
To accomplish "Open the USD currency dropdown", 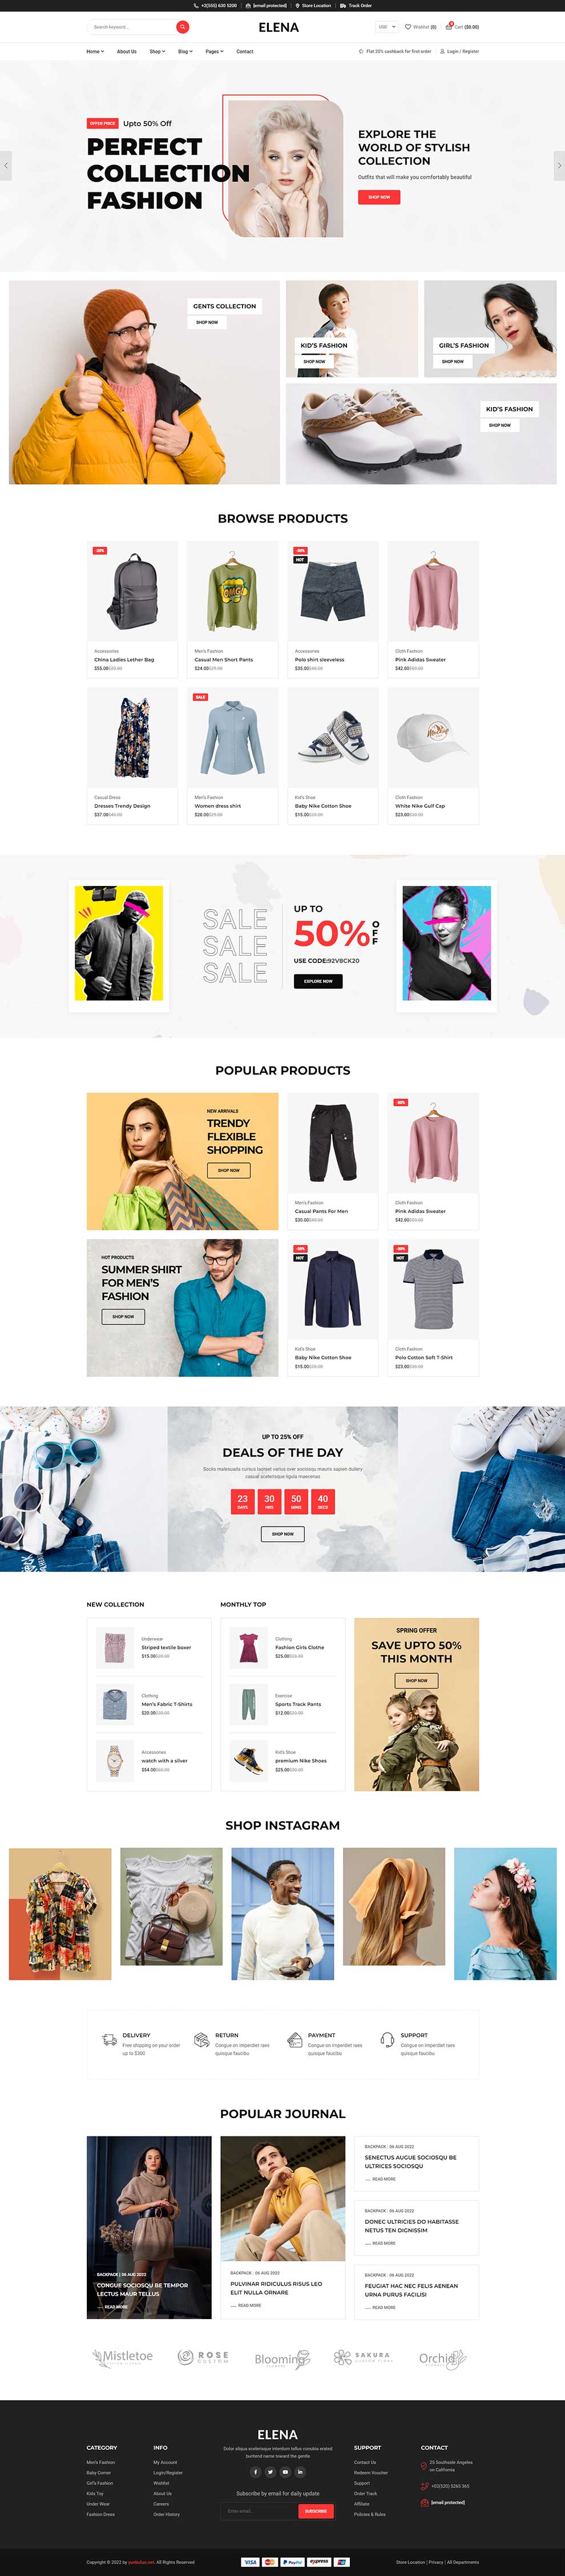I will click(387, 27).
